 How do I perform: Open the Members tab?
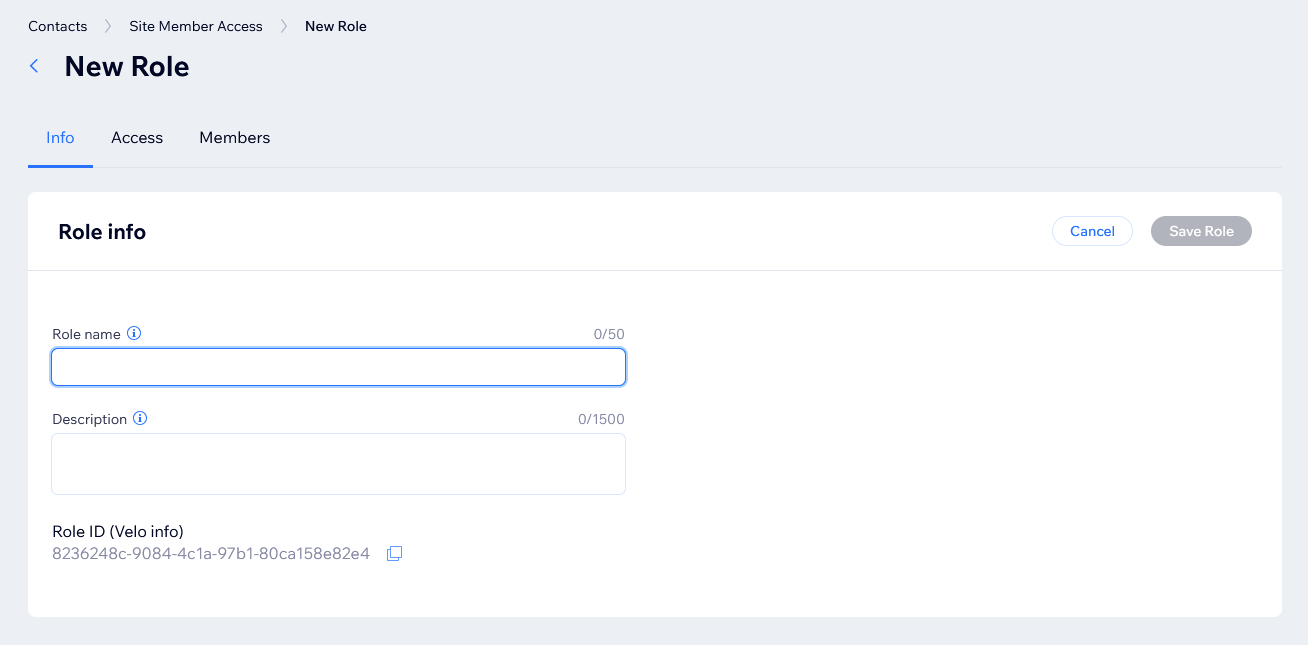tap(234, 138)
